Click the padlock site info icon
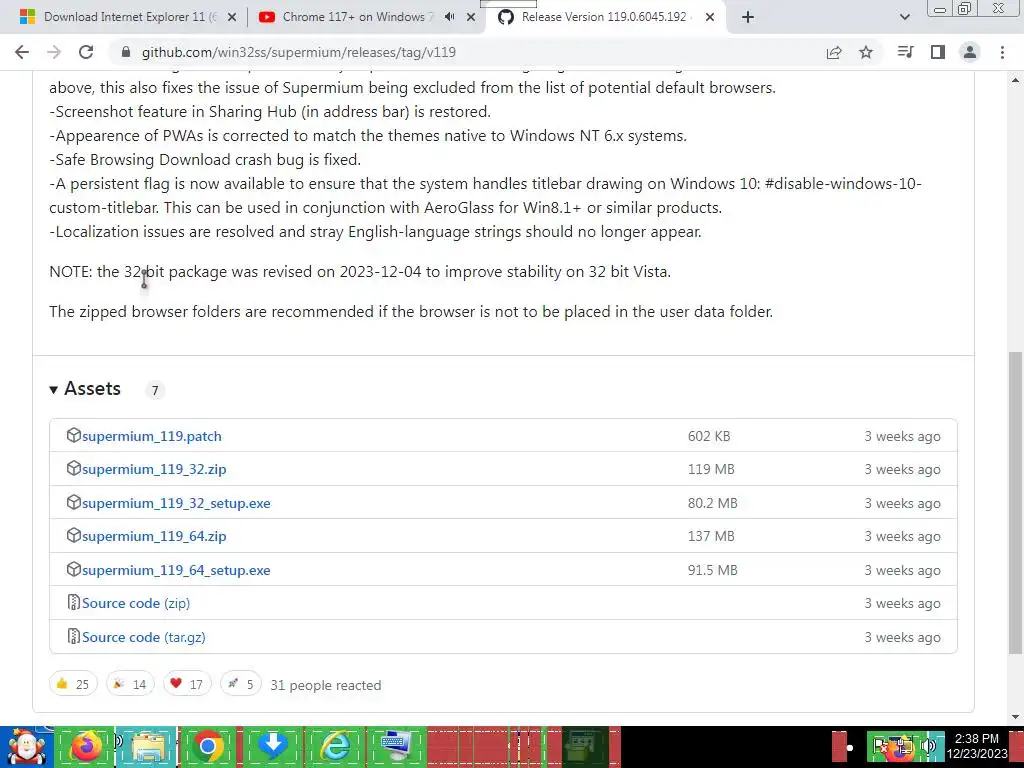 pos(127,52)
